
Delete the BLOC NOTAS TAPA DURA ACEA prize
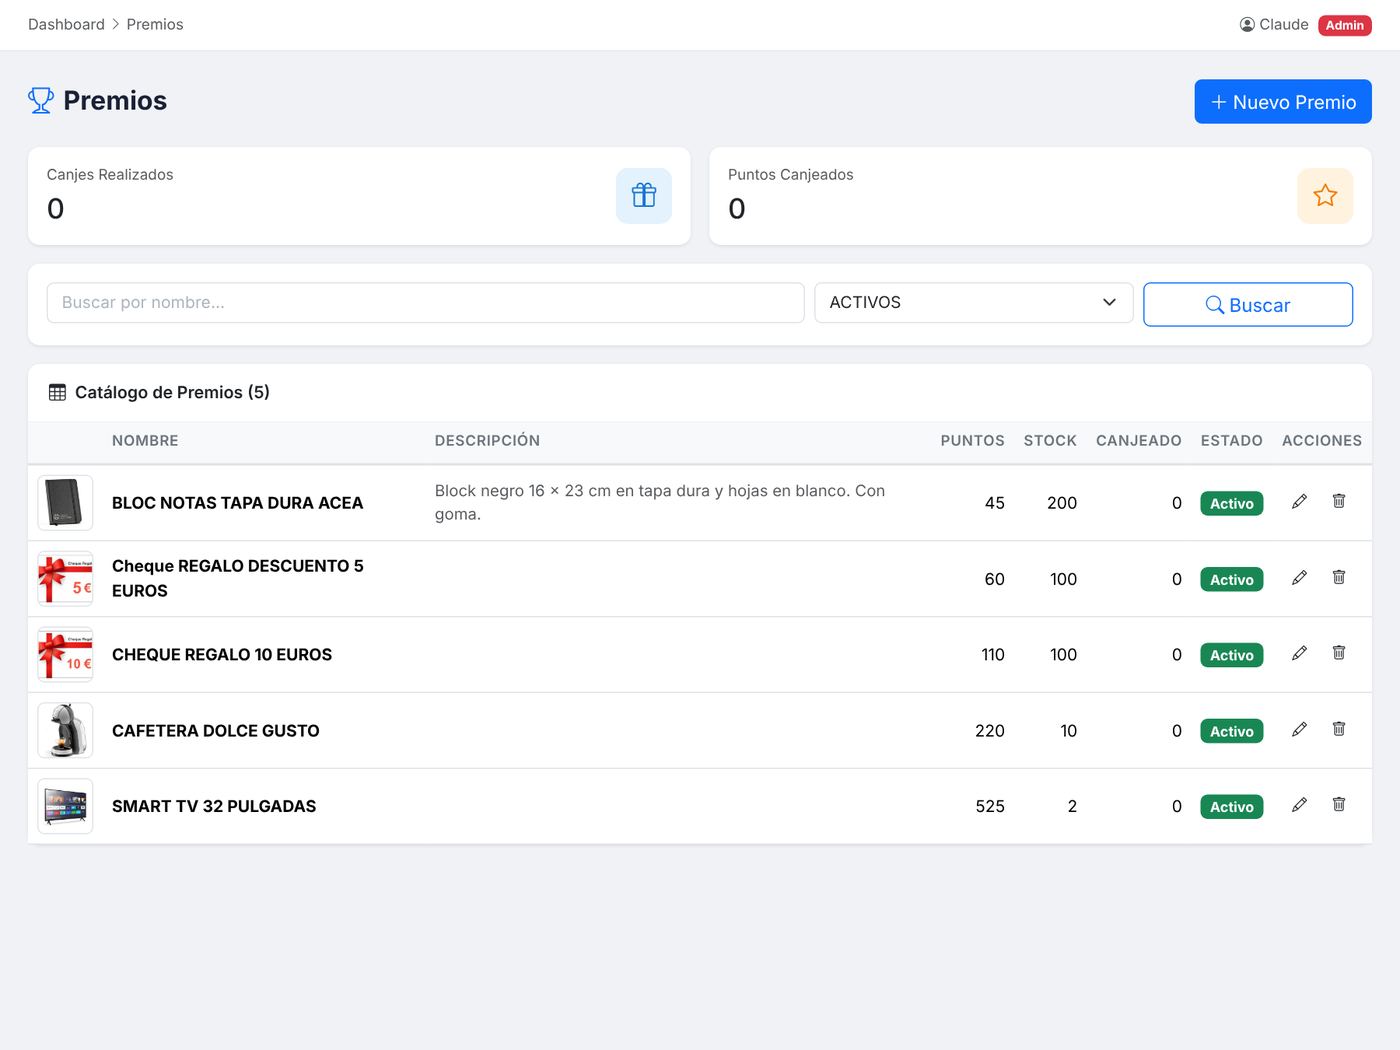pos(1339,501)
